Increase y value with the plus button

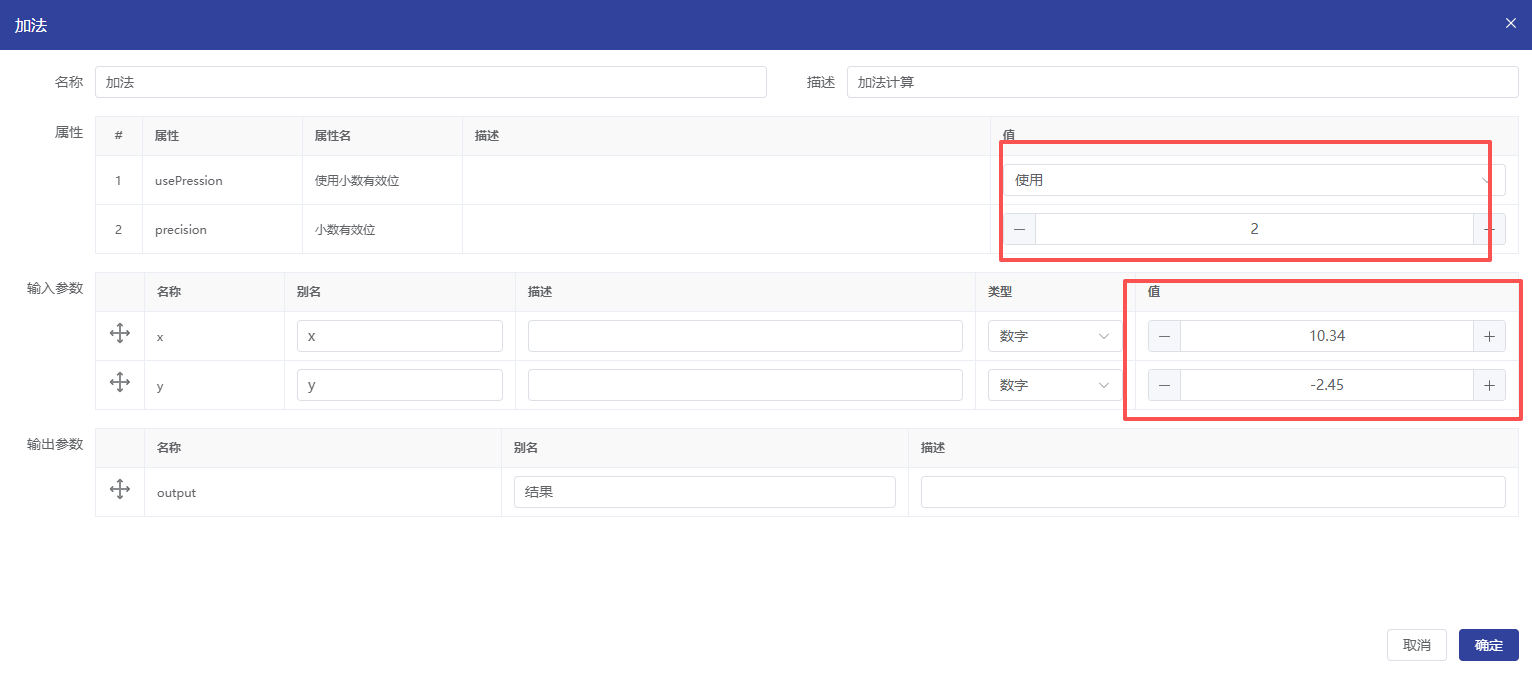(1489, 385)
